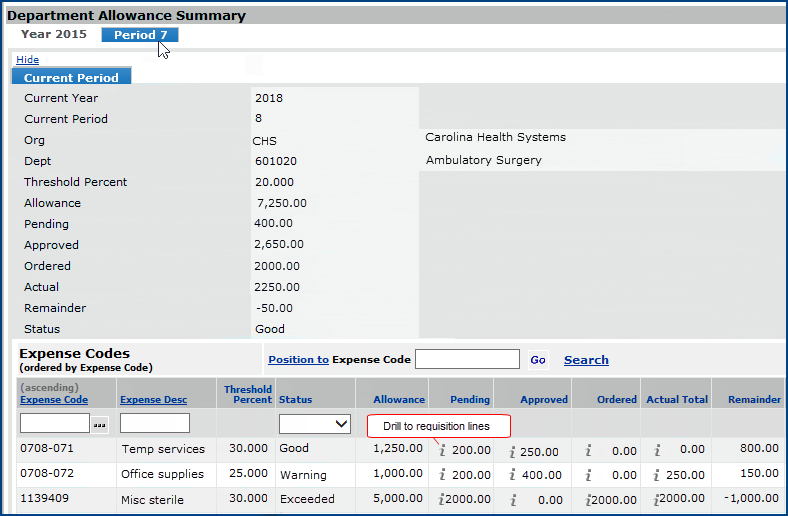Click the Hide link
The width and height of the screenshot is (788, 516).
[x=27, y=60]
